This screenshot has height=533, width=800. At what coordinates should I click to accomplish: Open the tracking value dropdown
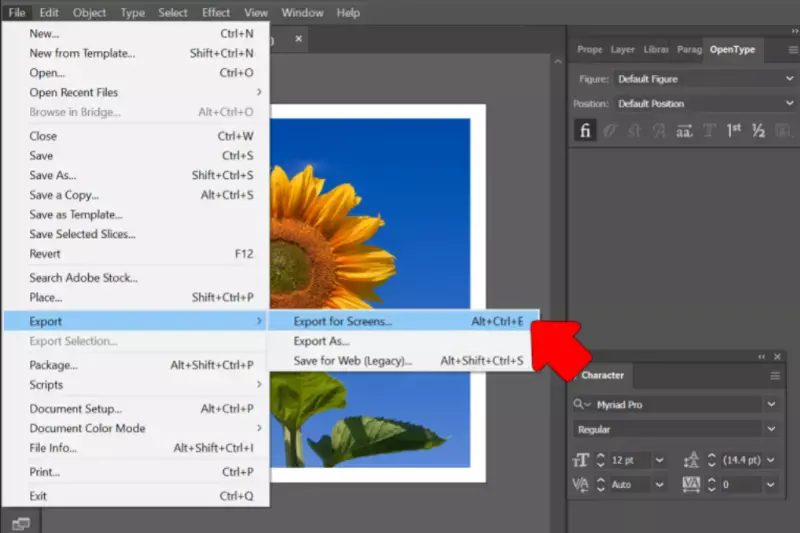pyautogui.click(x=770, y=485)
